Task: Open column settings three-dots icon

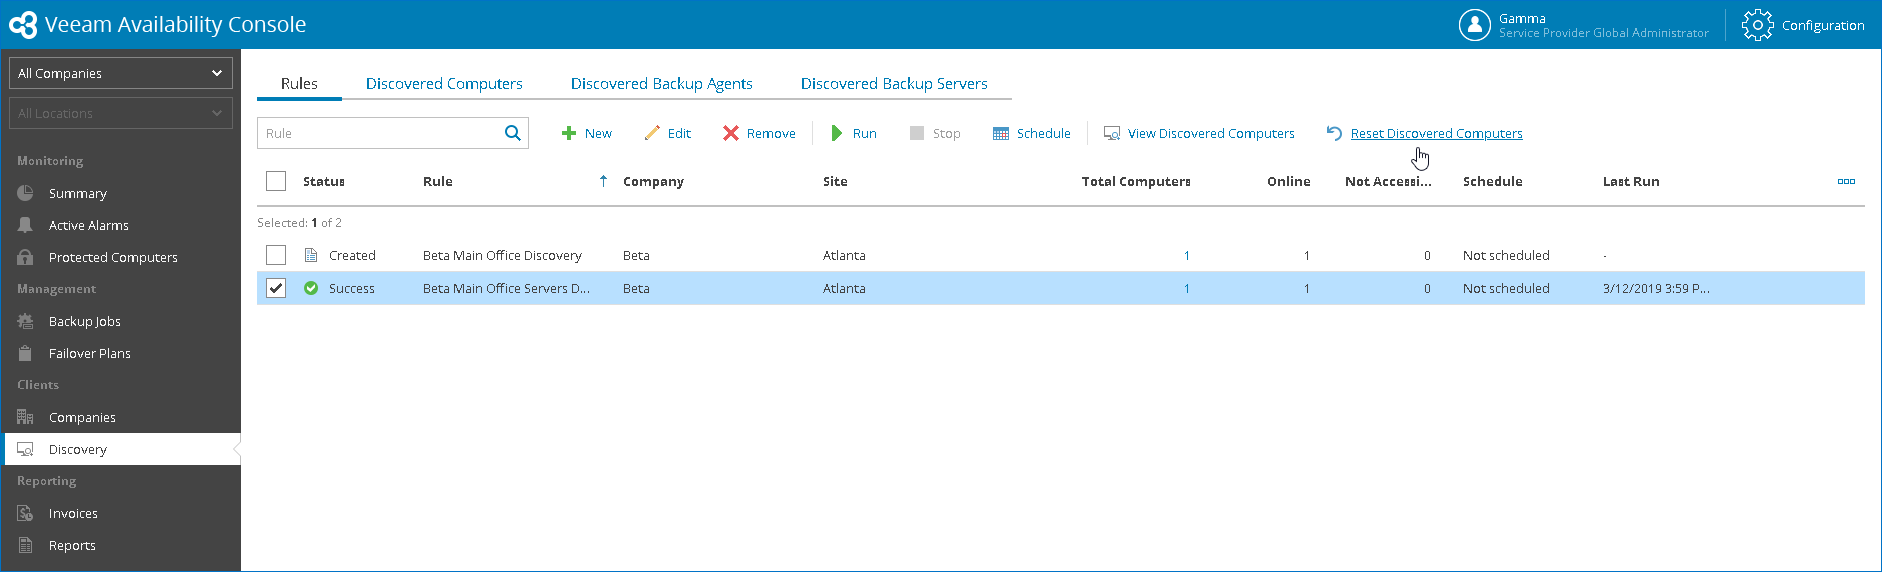Action: [1846, 181]
